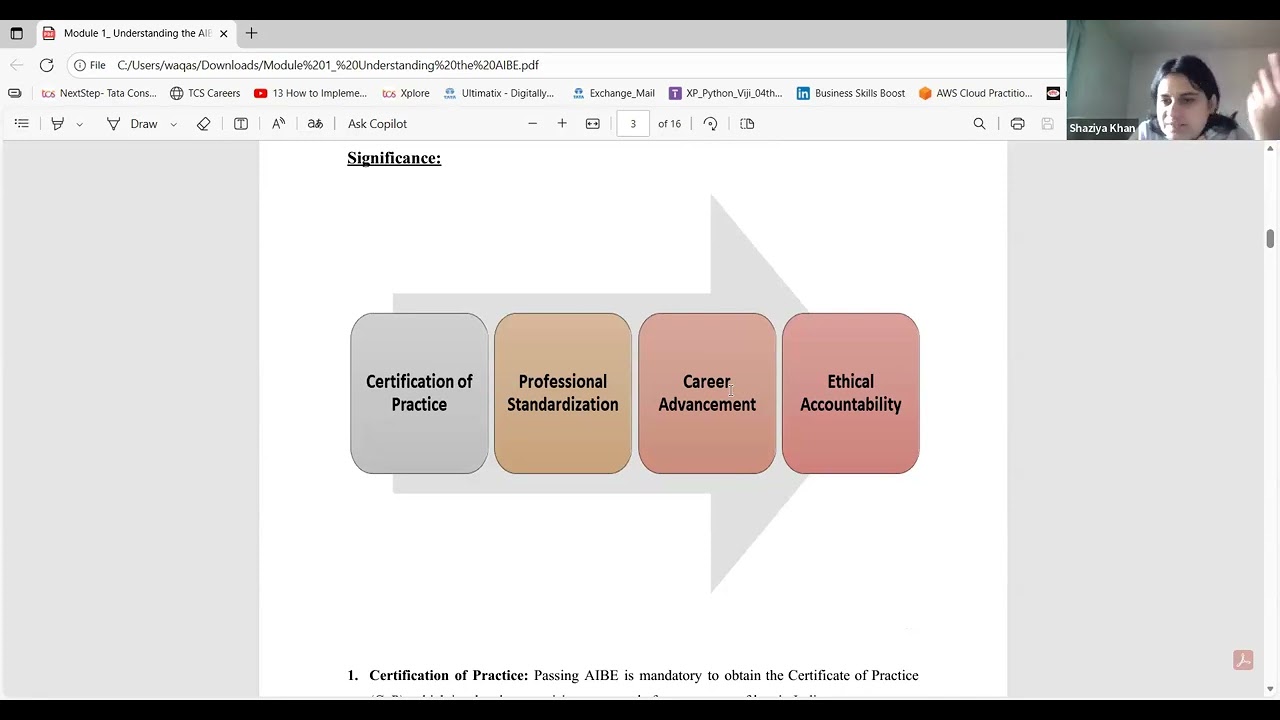This screenshot has height=720, width=1280.
Task: Click the Certification of Practice box
Action: (x=419, y=393)
